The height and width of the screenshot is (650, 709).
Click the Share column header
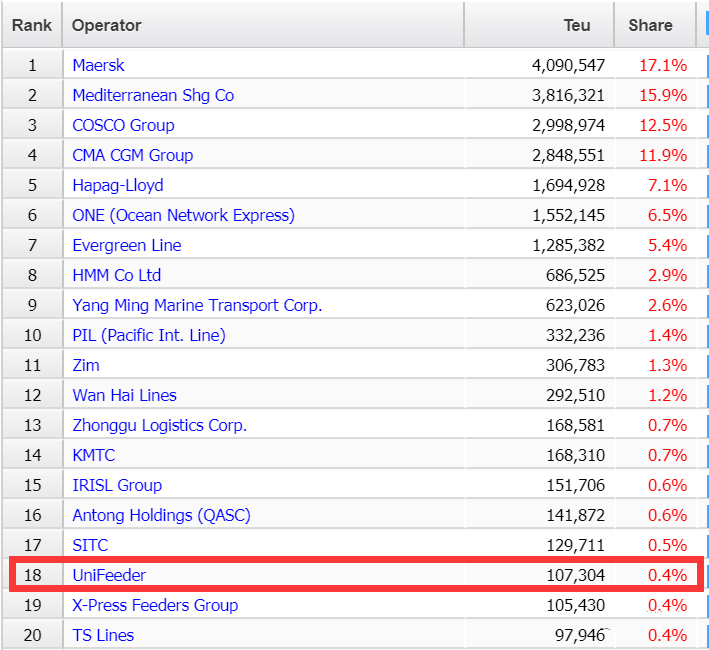pyautogui.click(x=655, y=25)
